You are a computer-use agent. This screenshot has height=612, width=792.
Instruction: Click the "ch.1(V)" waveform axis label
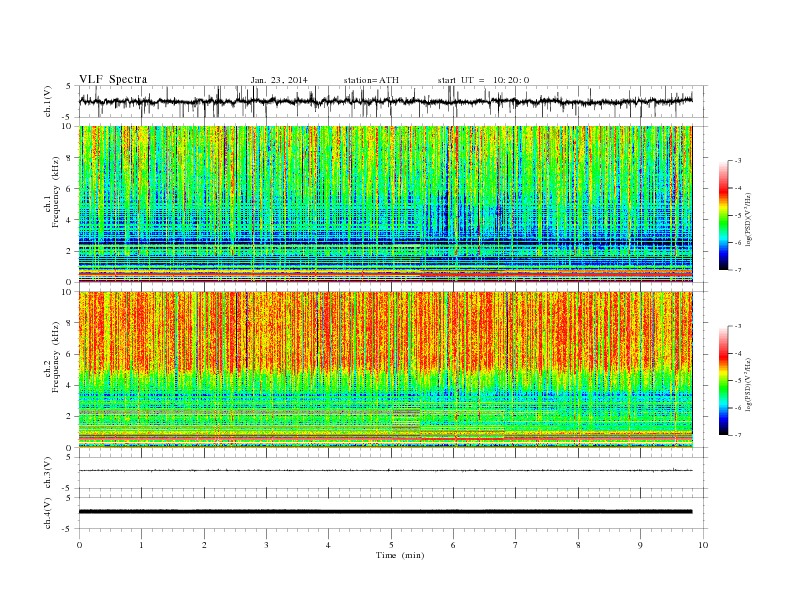click(x=48, y=102)
